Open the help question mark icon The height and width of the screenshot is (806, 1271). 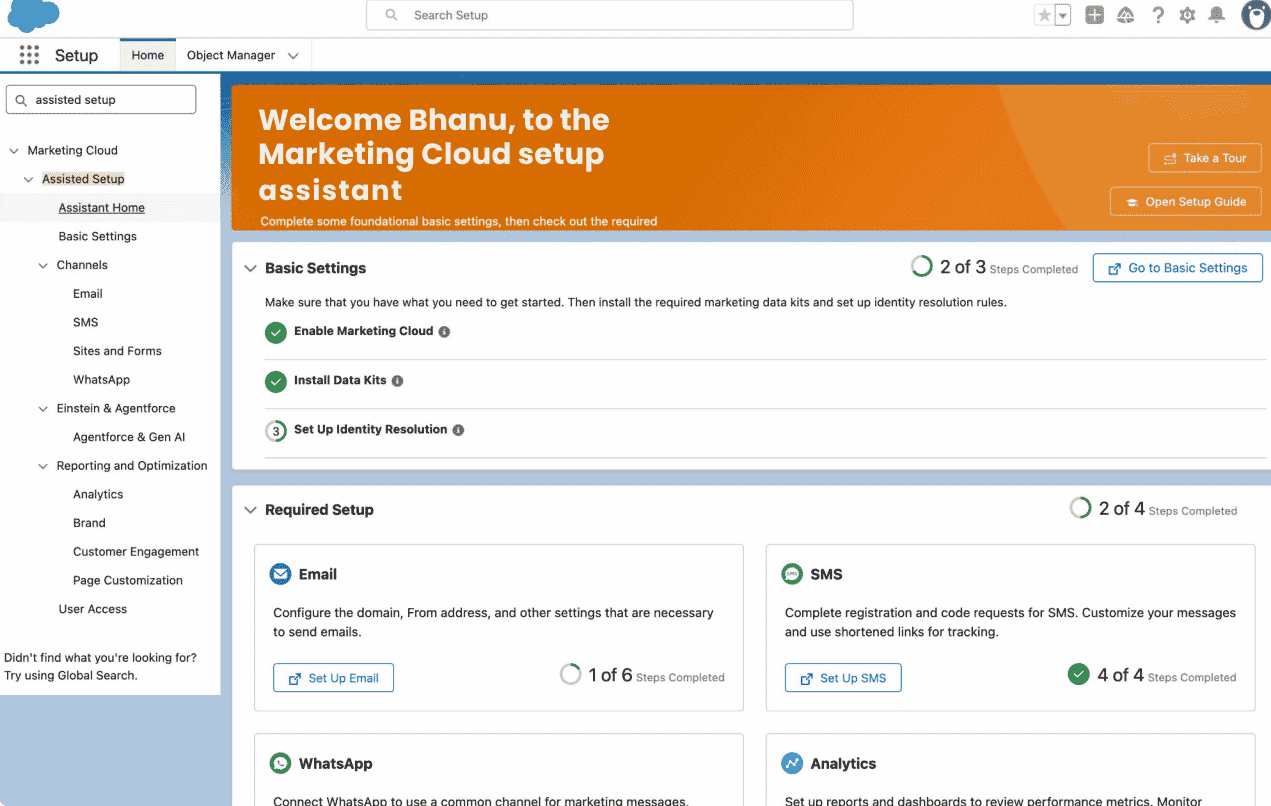pos(1158,15)
